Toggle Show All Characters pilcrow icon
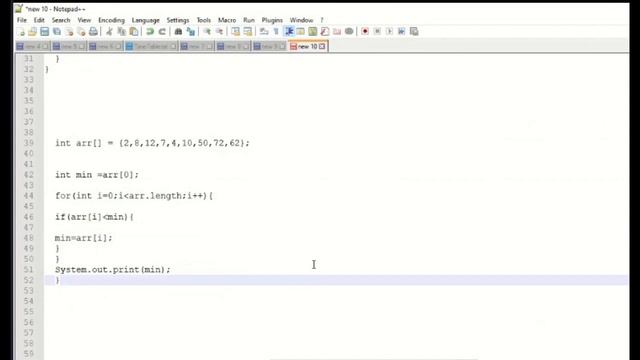 [x=276, y=31]
